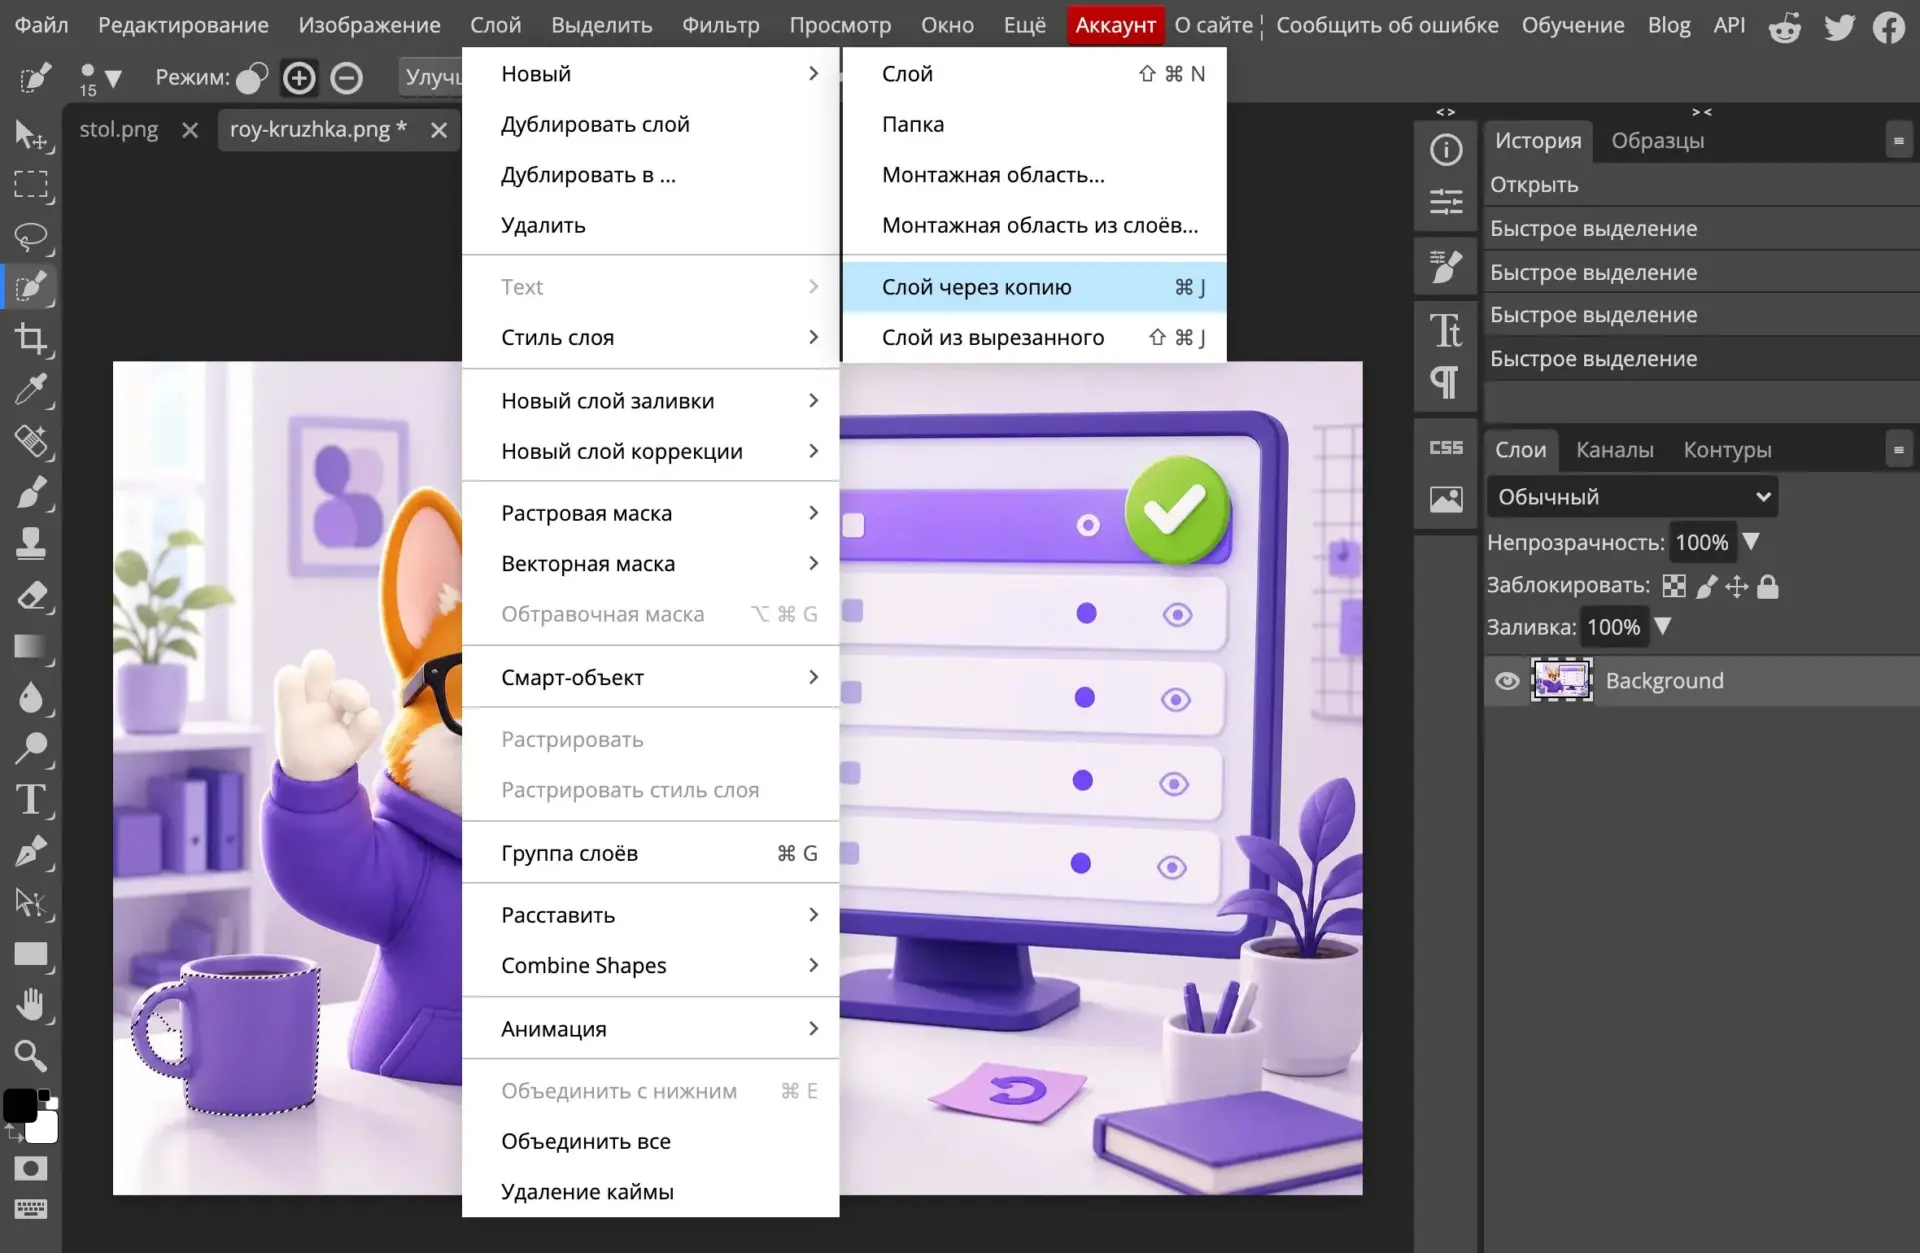Select the Brush tool in toolbar
This screenshot has width=1920, height=1253.
point(30,493)
